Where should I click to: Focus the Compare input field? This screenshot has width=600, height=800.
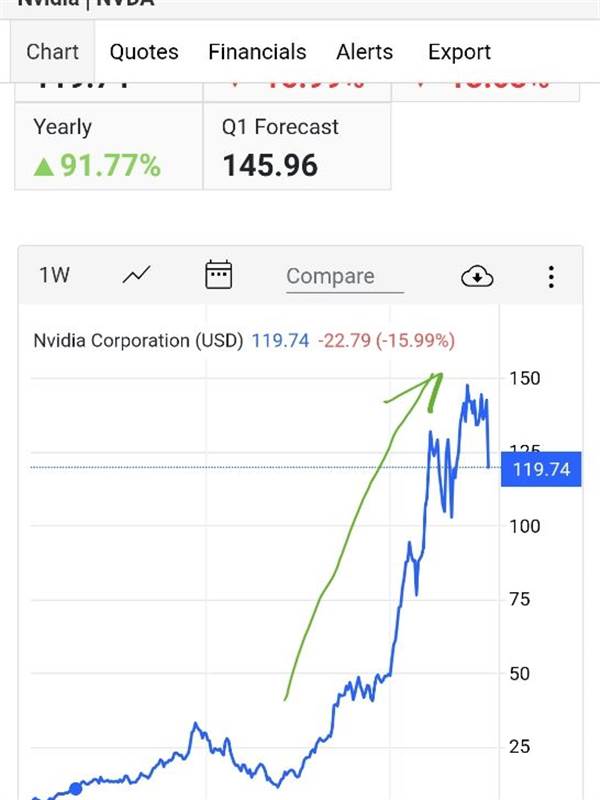pos(344,277)
